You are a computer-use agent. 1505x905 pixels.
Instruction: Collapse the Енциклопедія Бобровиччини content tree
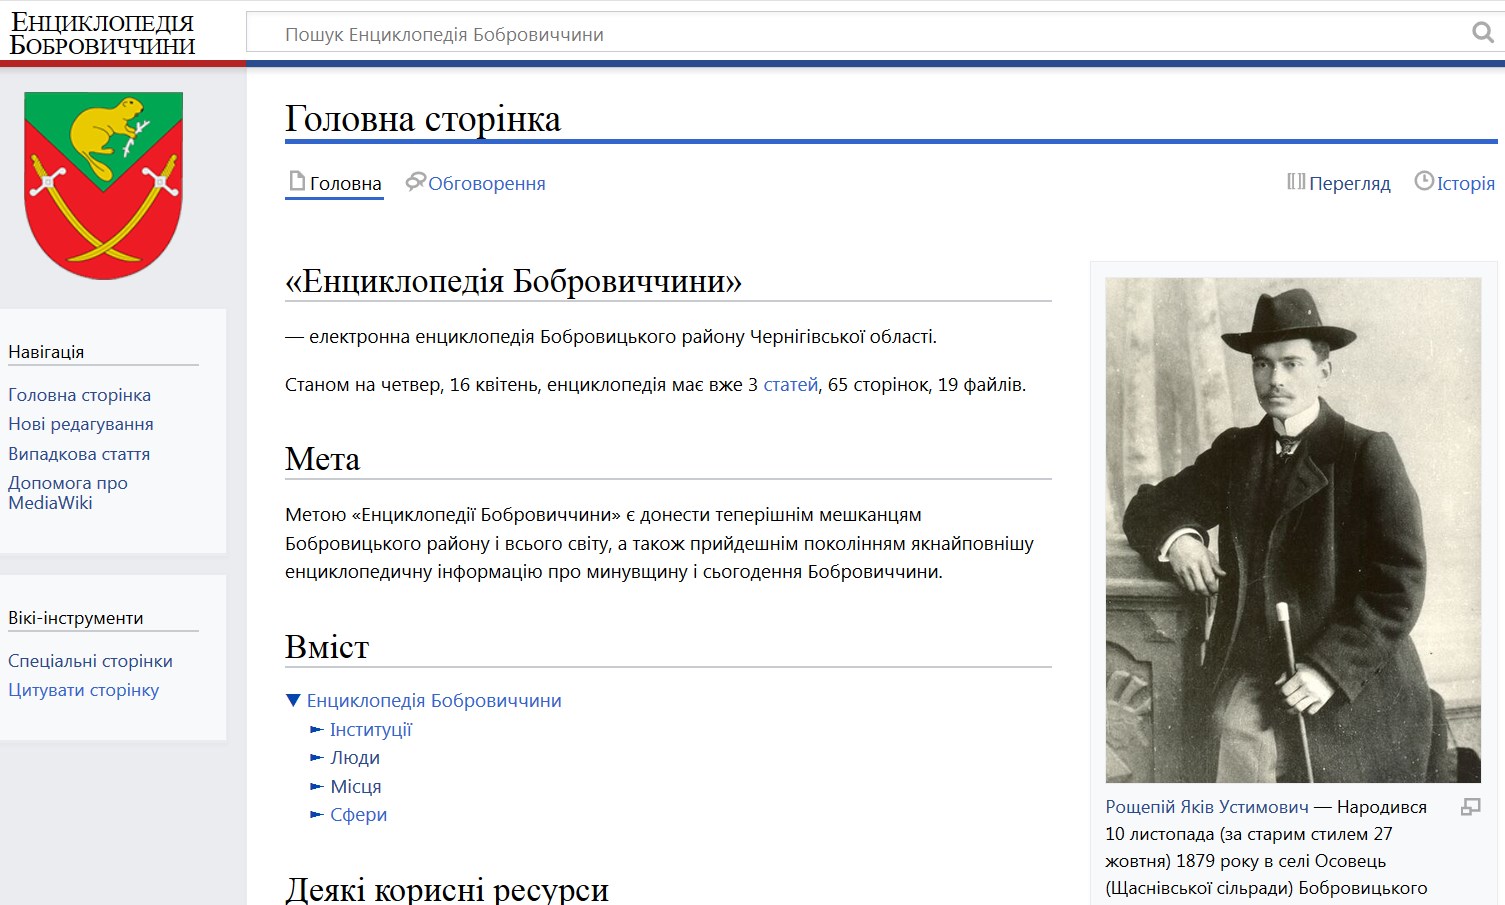(x=291, y=700)
